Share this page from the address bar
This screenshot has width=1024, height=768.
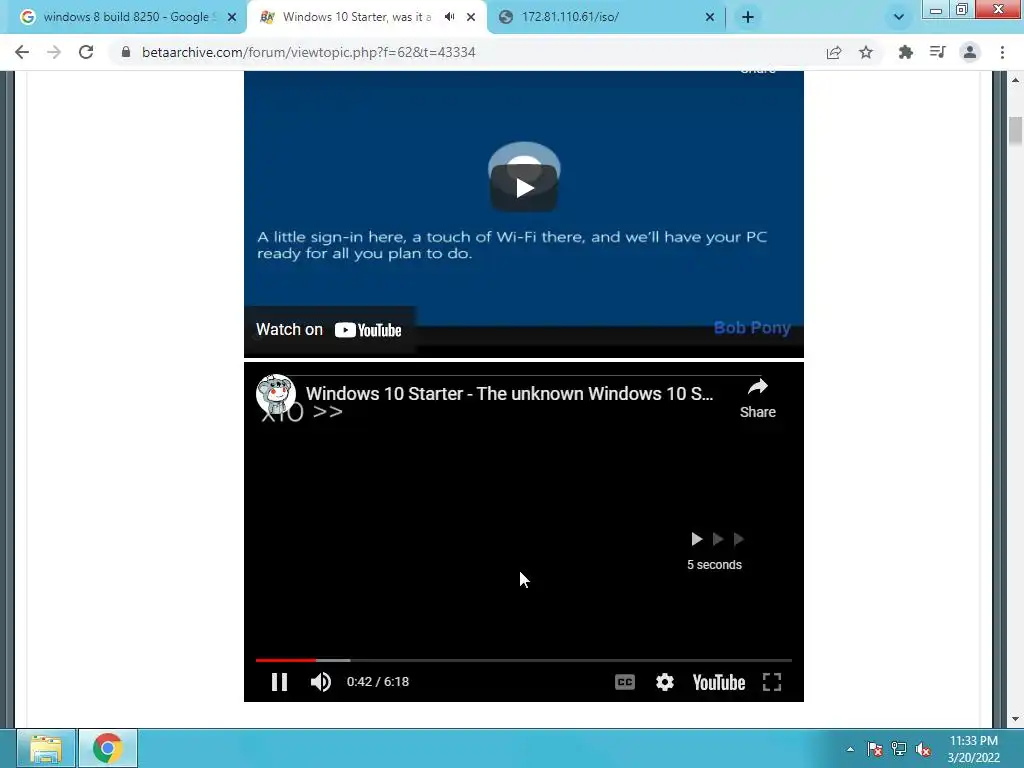point(833,52)
